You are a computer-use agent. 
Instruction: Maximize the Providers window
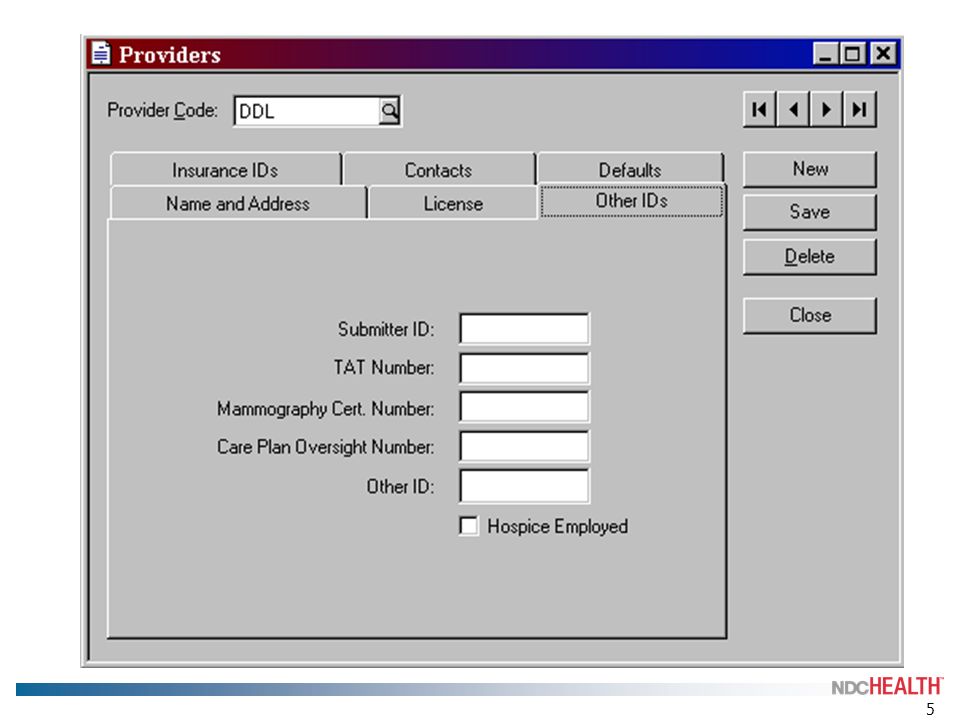click(x=852, y=54)
